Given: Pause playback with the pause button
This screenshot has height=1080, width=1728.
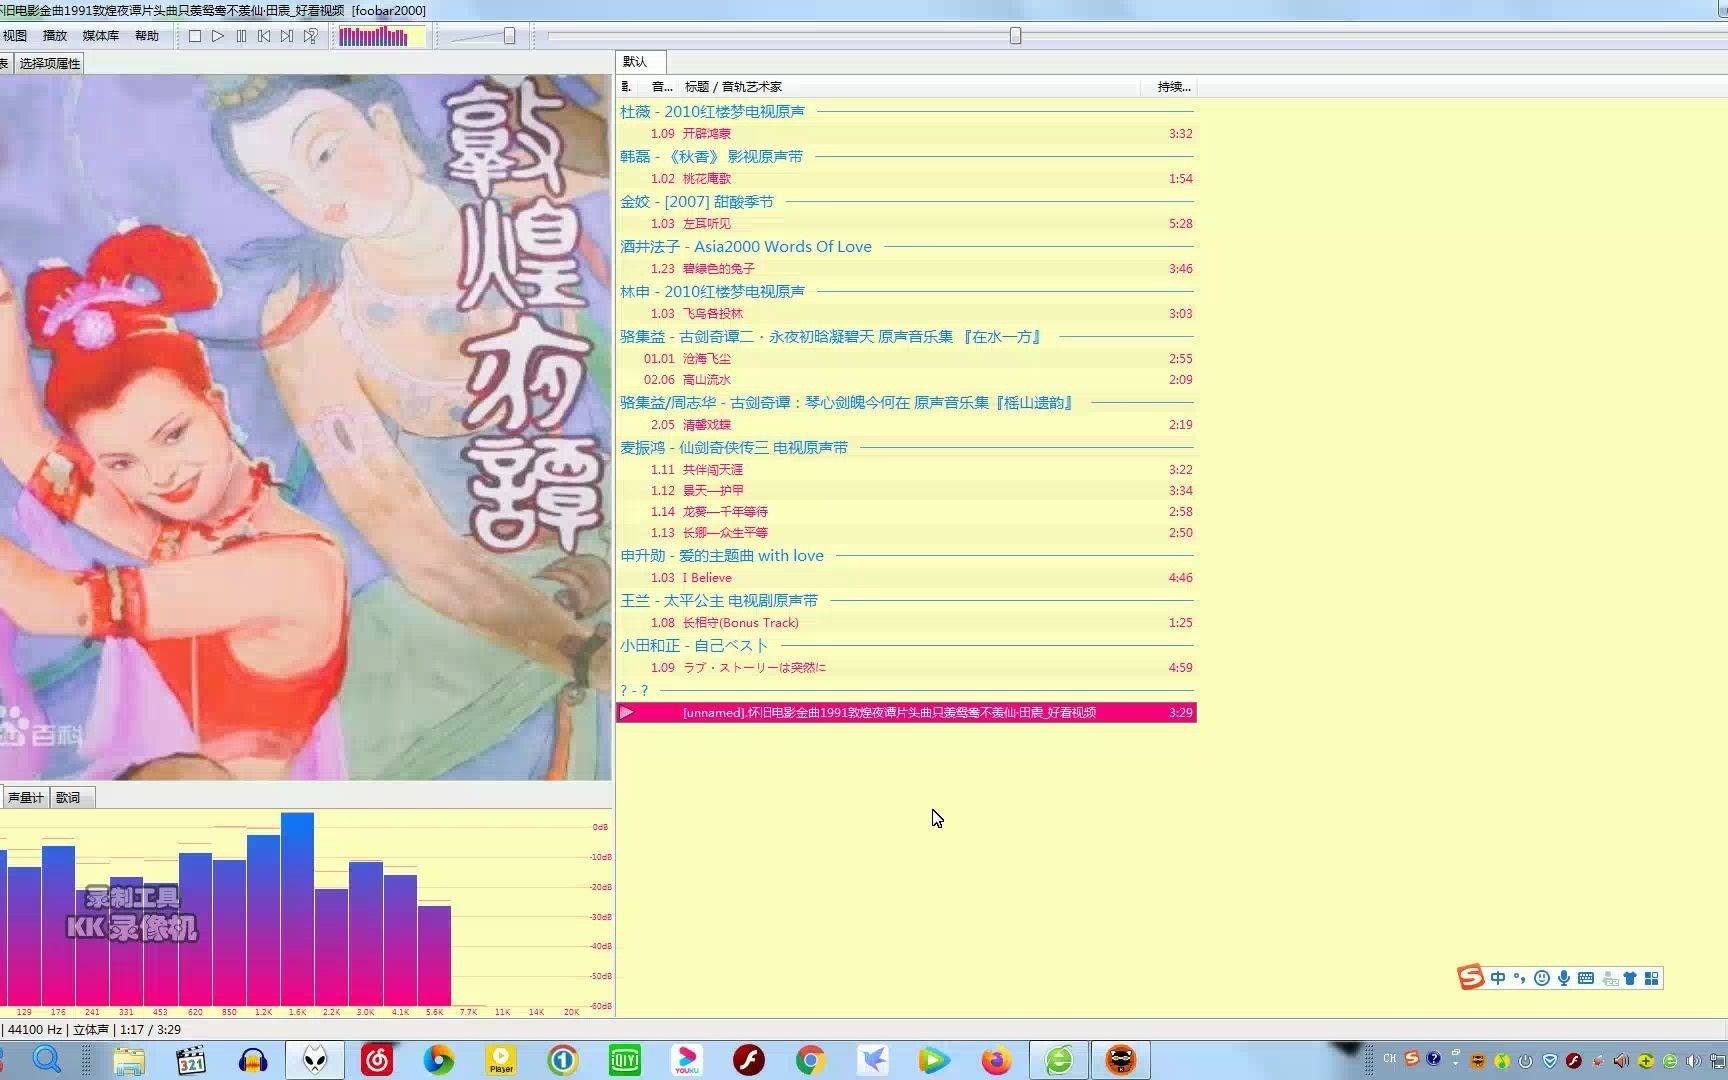Looking at the screenshot, I should pyautogui.click(x=241, y=36).
